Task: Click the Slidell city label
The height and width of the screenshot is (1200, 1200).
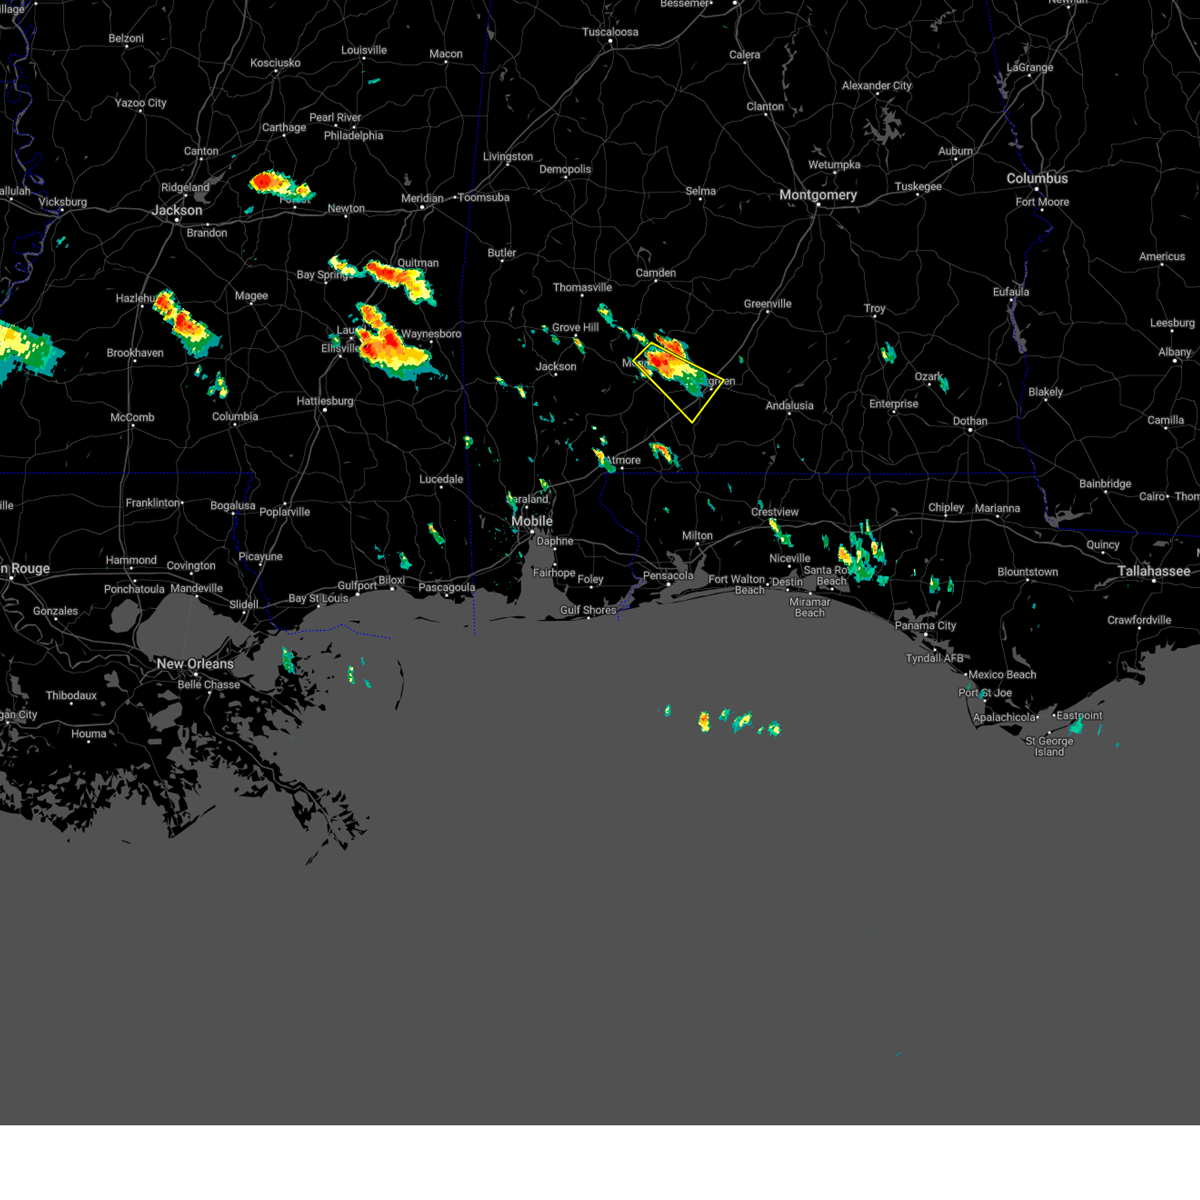Action: [x=244, y=605]
